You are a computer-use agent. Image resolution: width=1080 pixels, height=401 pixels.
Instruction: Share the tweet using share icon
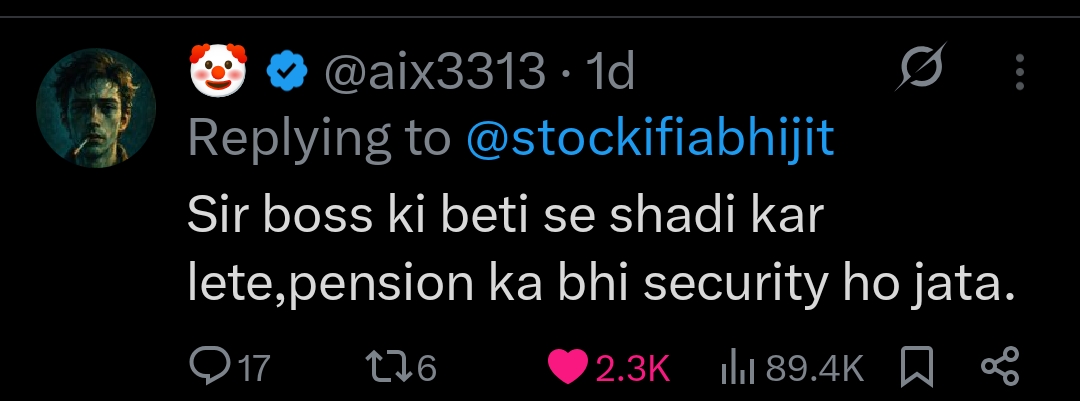tap(999, 366)
